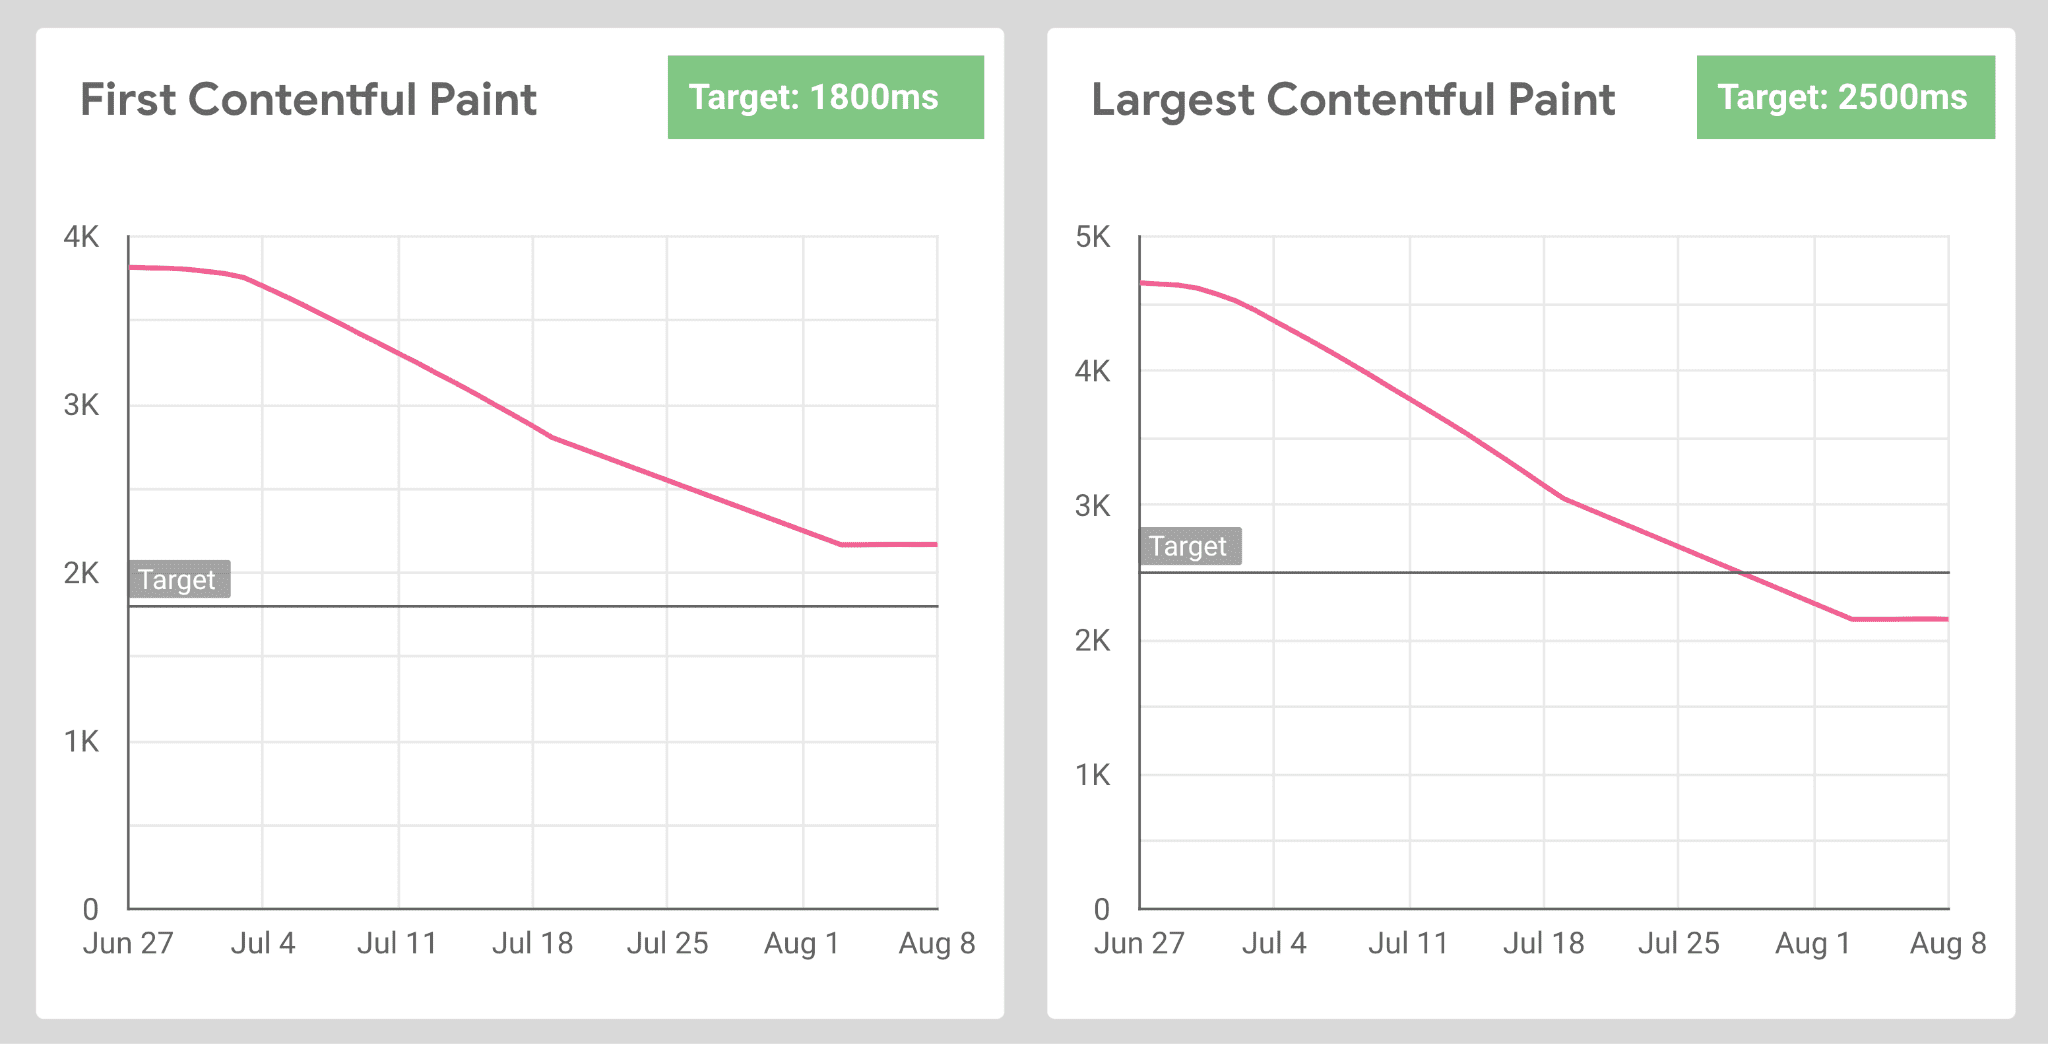Select gray Target label in First Contentful Paint chart

click(x=178, y=580)
